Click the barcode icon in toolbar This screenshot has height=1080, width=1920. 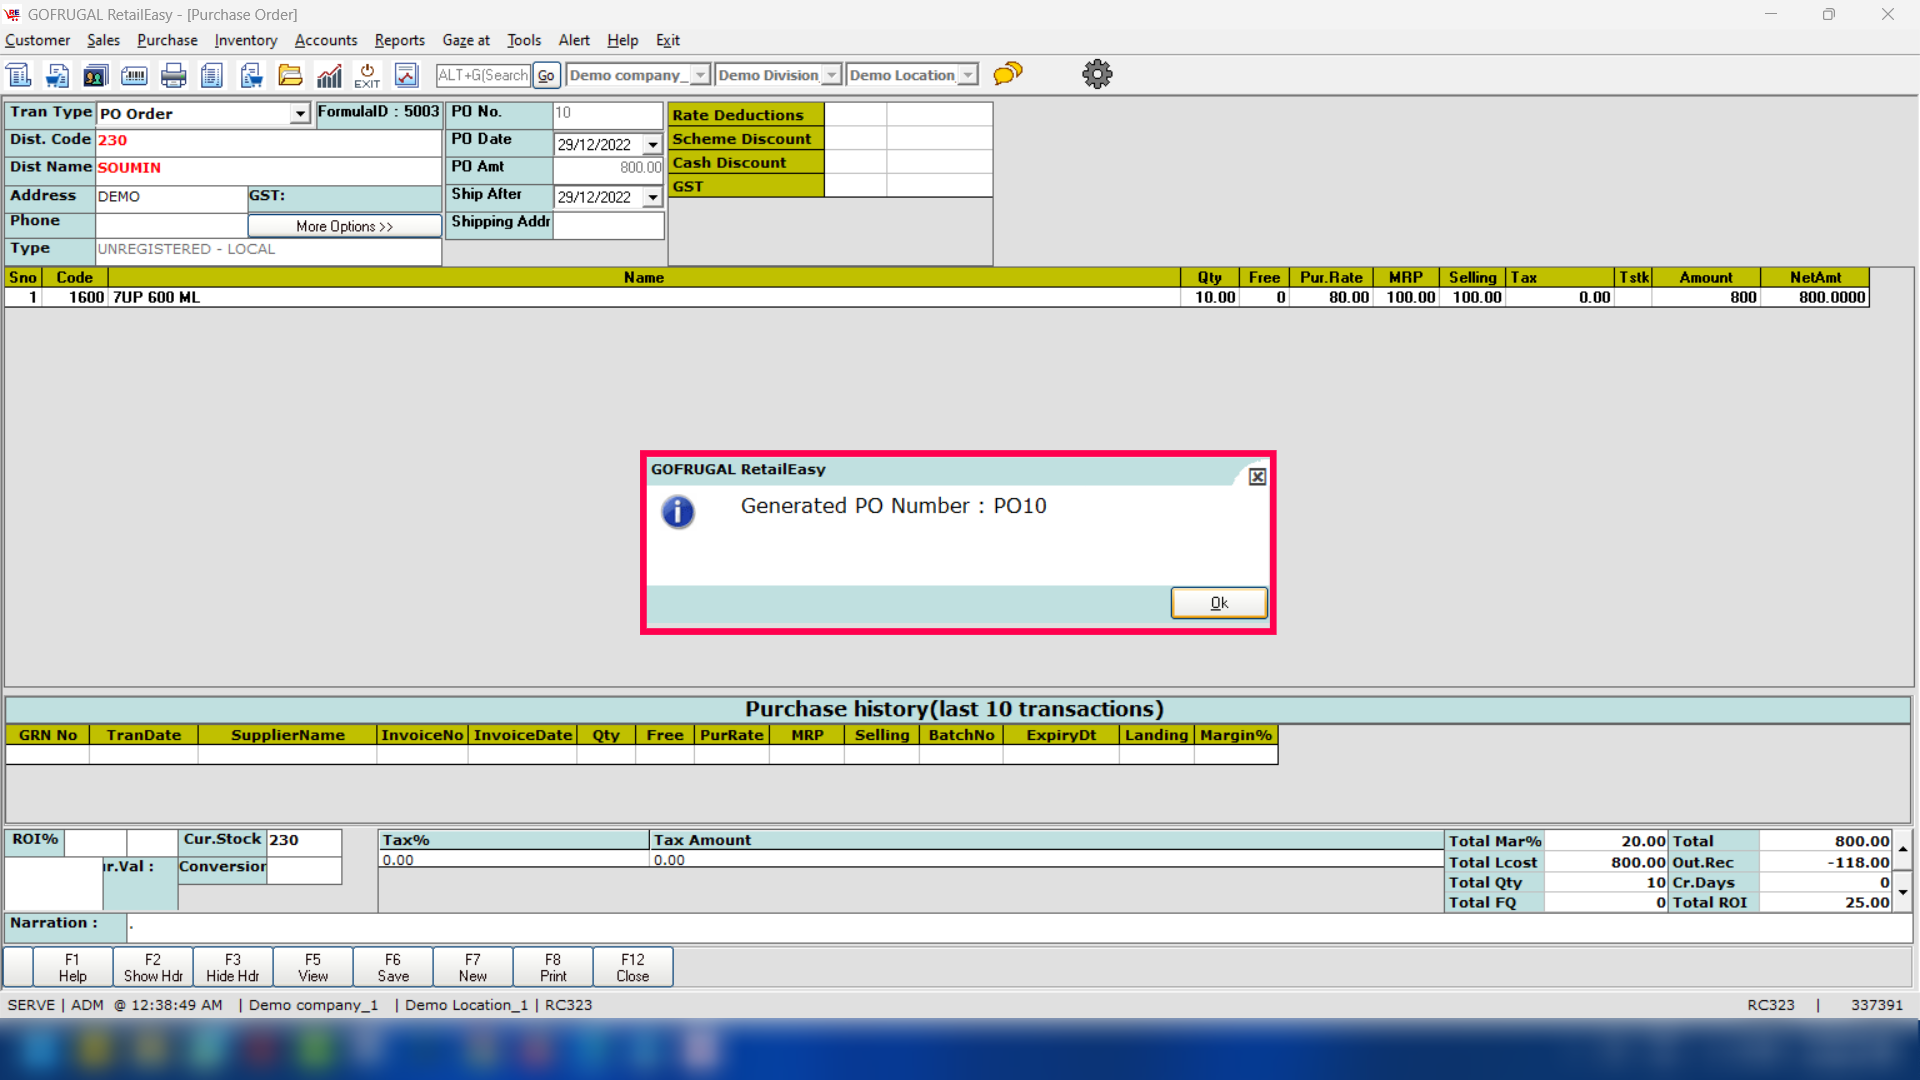pyautogui.click(x=134, y=75)
